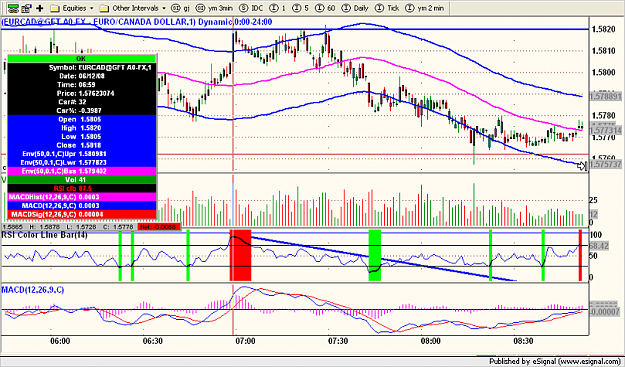Expand the Other Intervals dropdown arrow
This screenshot has width=625, height=367.
(164, 8)
